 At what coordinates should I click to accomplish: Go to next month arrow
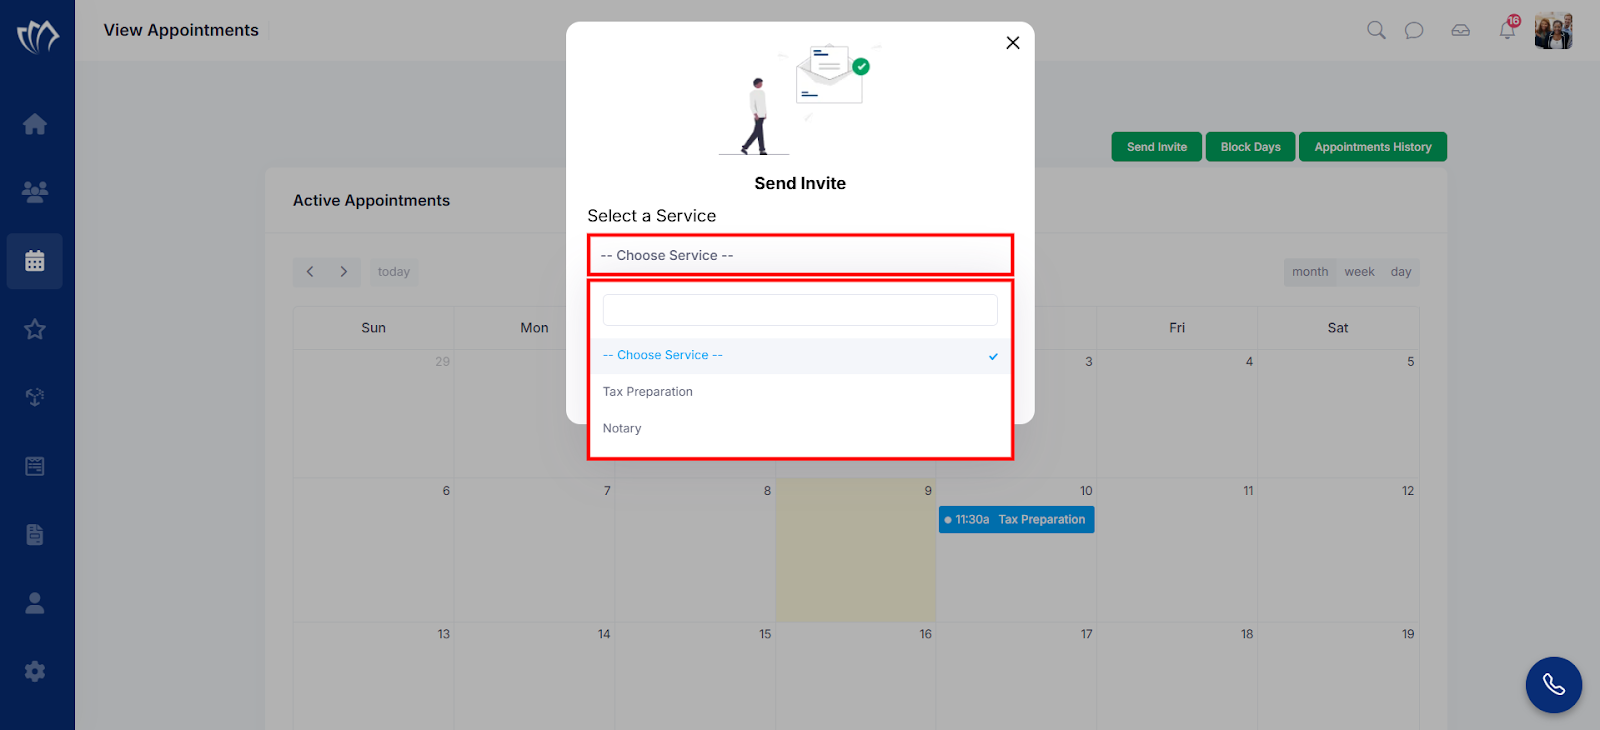pos(343,272)
